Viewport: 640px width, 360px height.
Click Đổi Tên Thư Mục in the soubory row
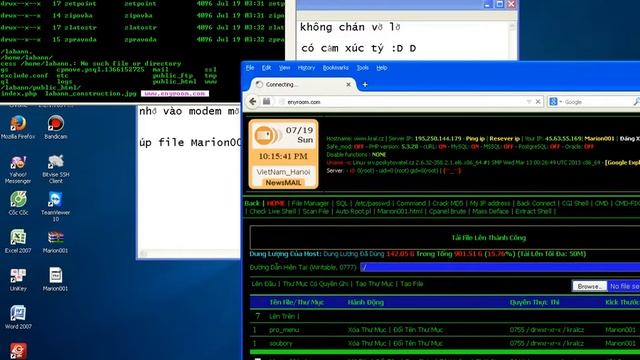click(x=418, y=343)
